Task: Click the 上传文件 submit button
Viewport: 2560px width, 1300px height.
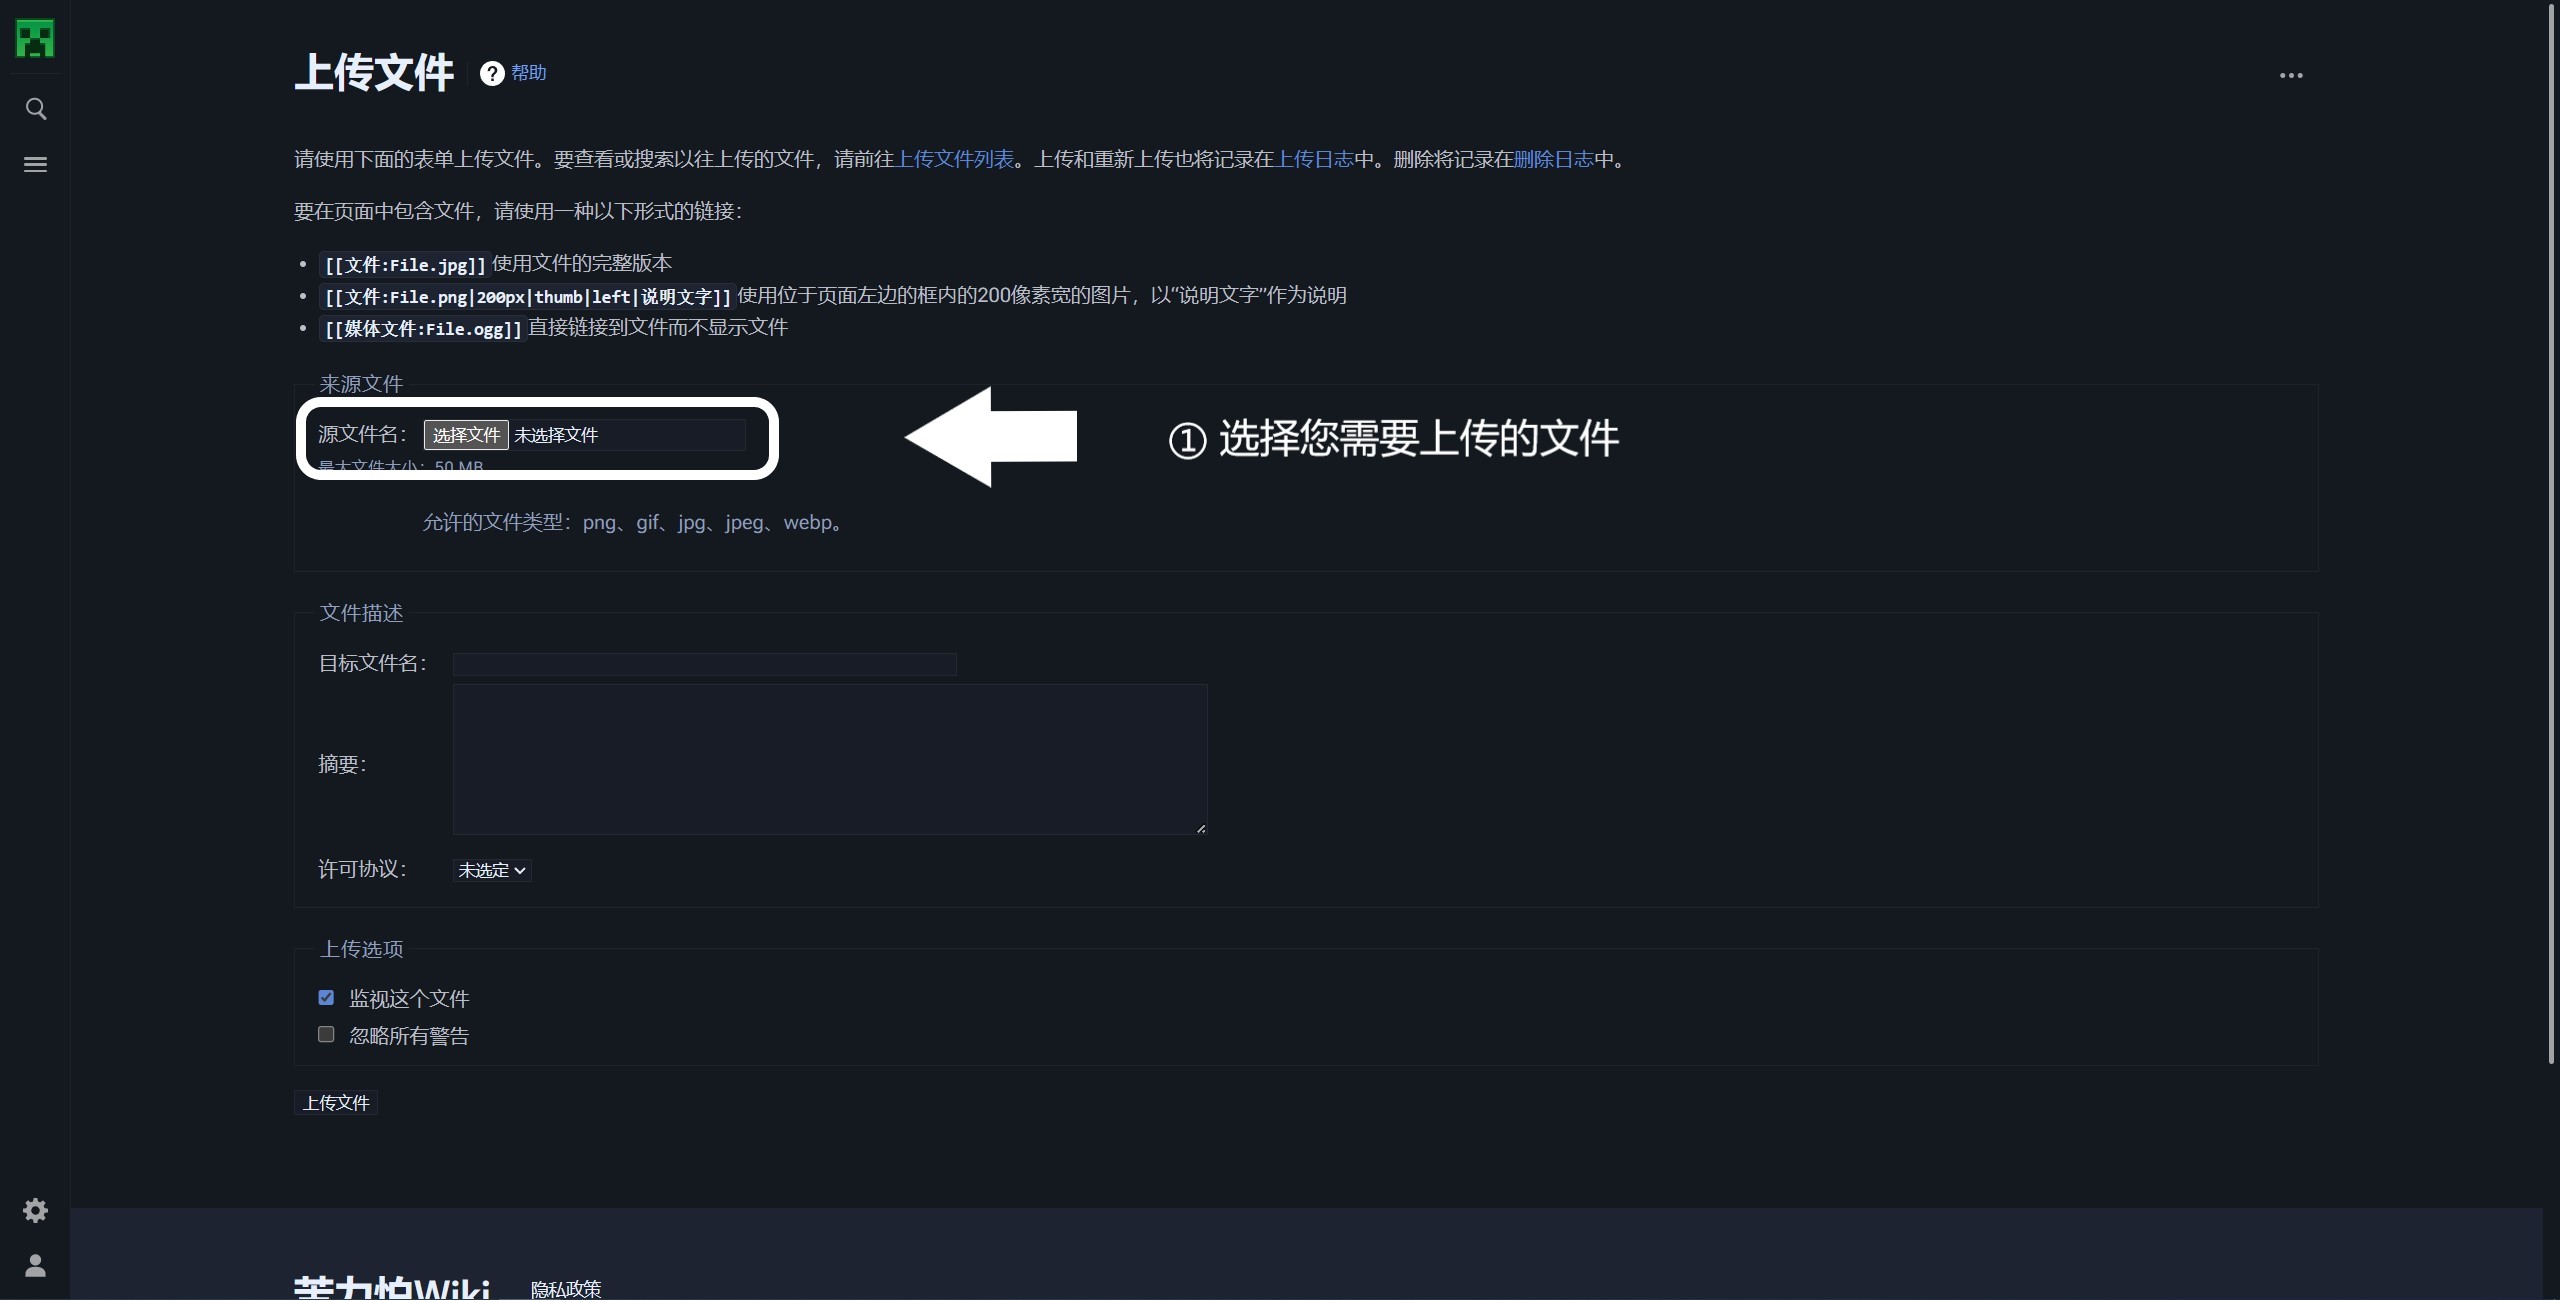Action: 336,1103
